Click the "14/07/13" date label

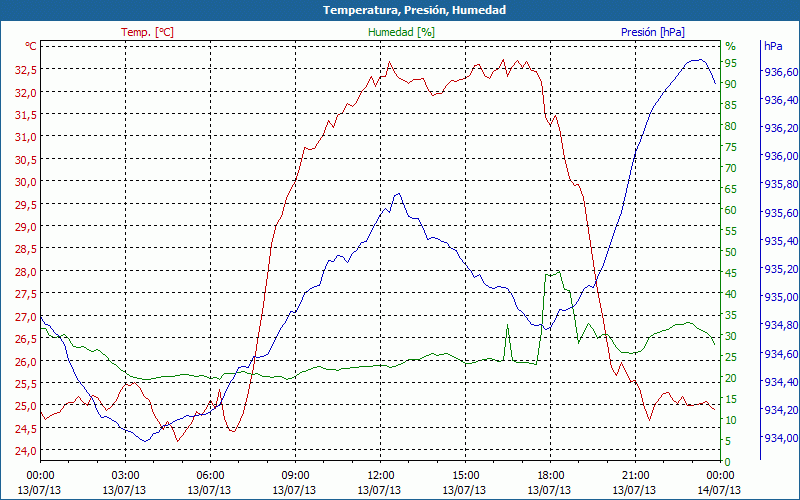click(x=719, y=490)
